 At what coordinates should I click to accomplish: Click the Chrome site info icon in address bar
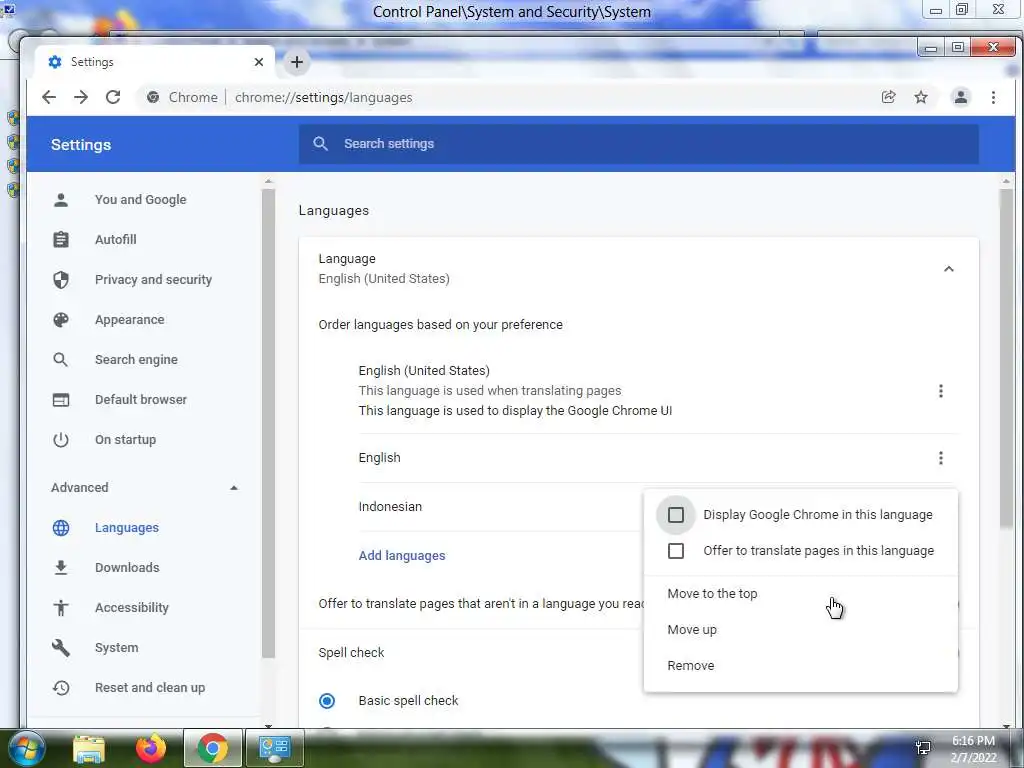point(153,97)
